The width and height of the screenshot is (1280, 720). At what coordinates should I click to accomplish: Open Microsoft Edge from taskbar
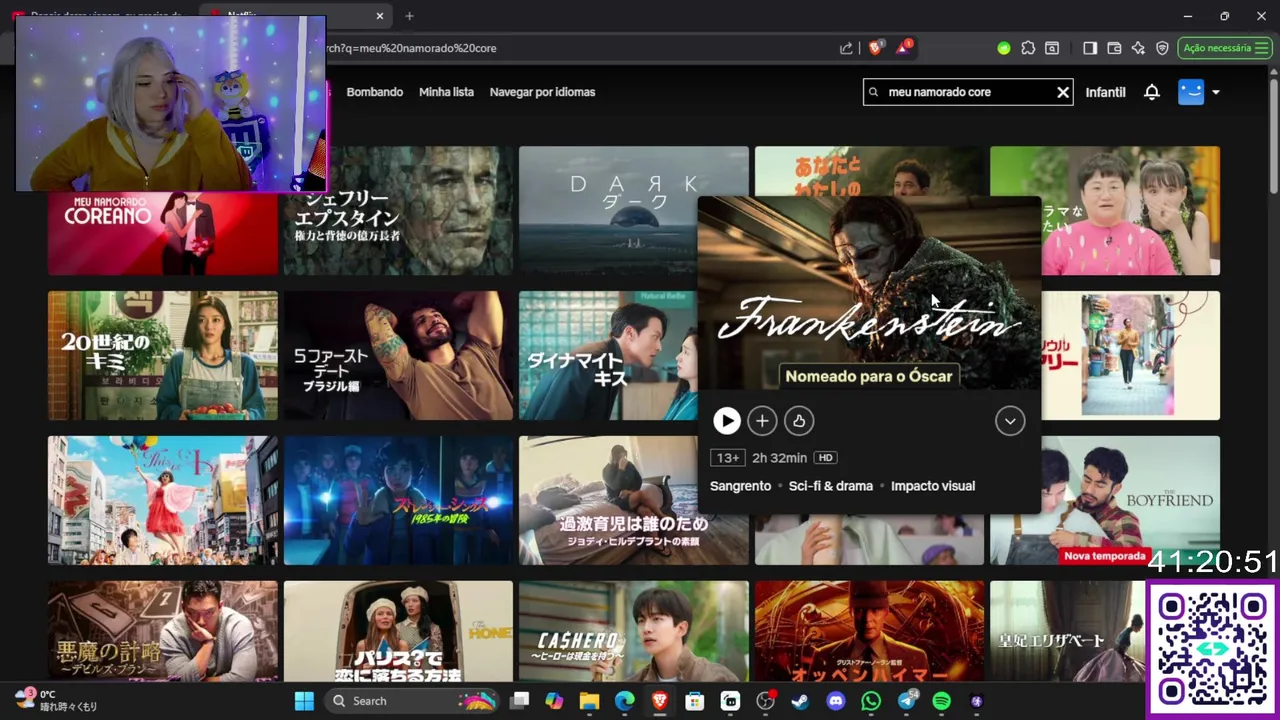(x=624, y=701)
